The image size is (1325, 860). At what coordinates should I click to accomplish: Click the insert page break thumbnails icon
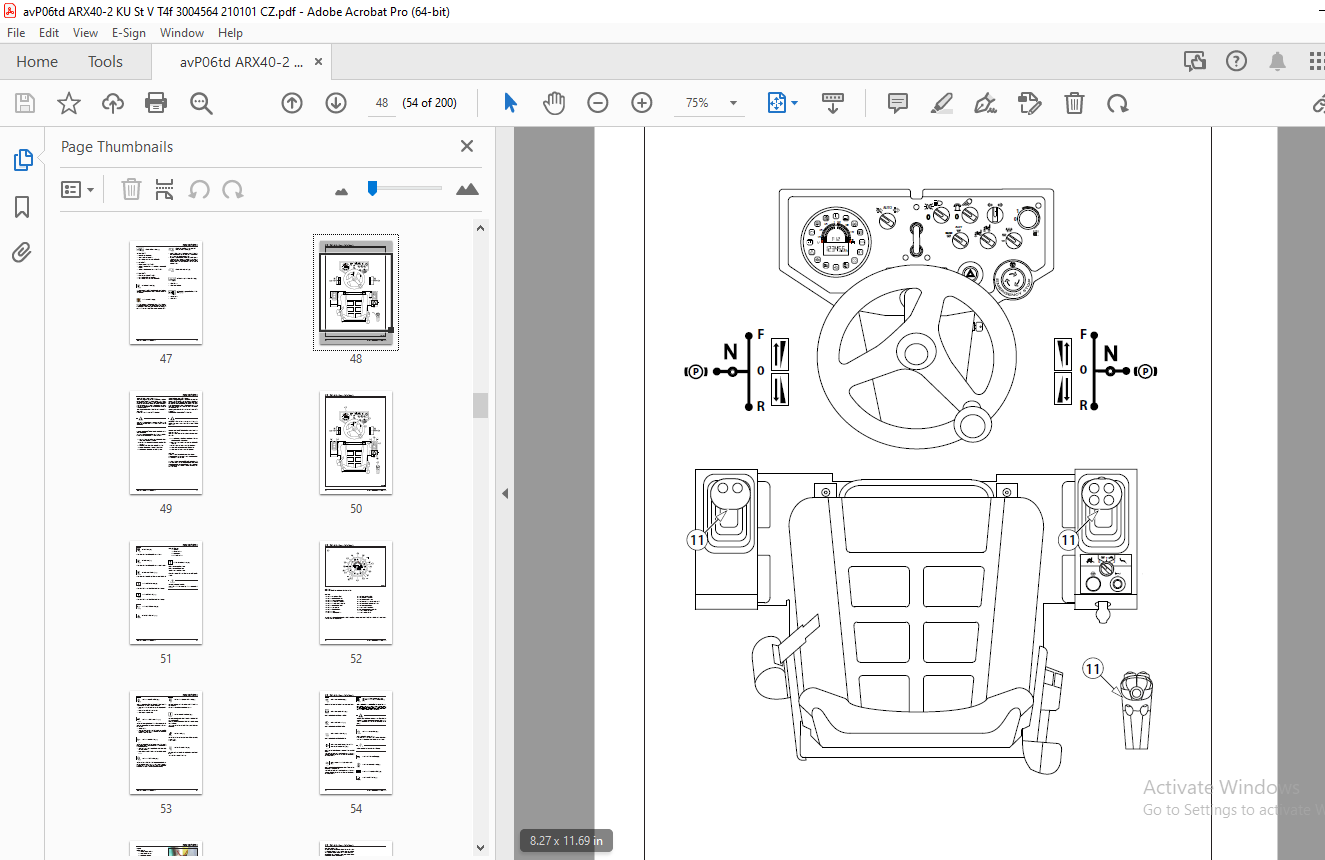(x=165, y=189)
